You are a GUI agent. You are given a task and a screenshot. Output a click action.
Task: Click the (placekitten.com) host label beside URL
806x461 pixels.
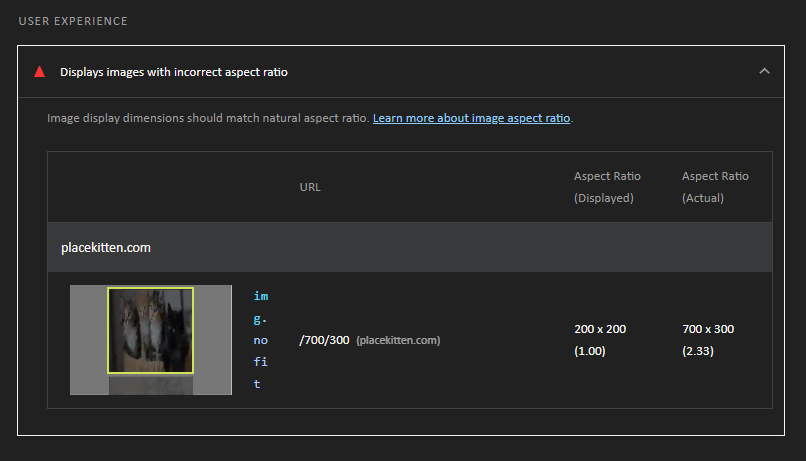pos(398,340)
